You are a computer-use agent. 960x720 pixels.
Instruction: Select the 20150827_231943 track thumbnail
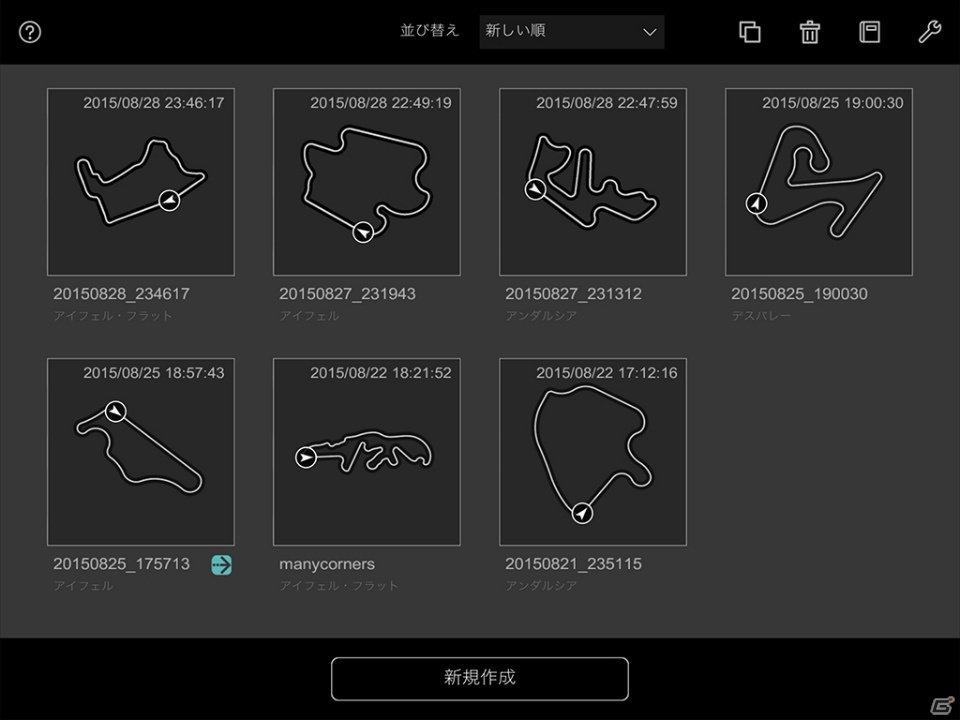[367, 182]
